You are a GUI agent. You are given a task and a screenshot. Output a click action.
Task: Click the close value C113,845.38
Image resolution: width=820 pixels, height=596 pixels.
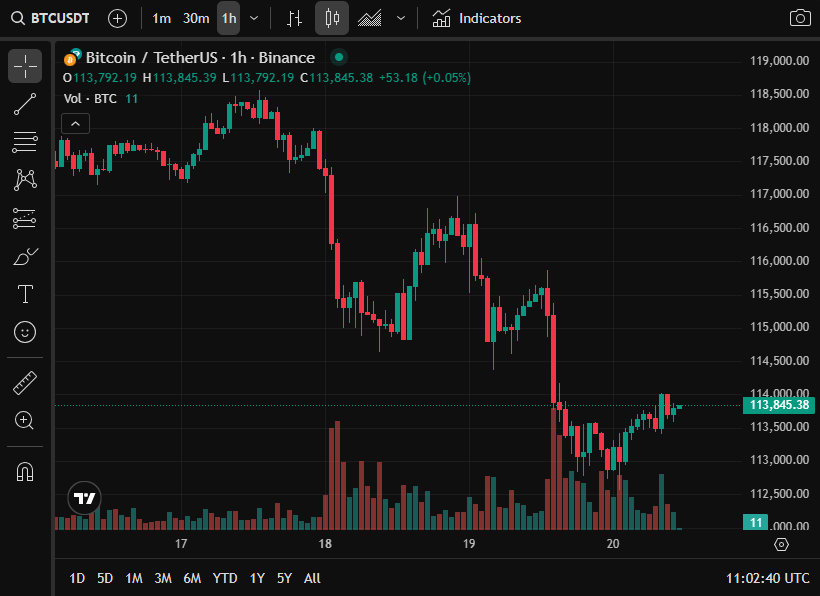pos(337,78)
